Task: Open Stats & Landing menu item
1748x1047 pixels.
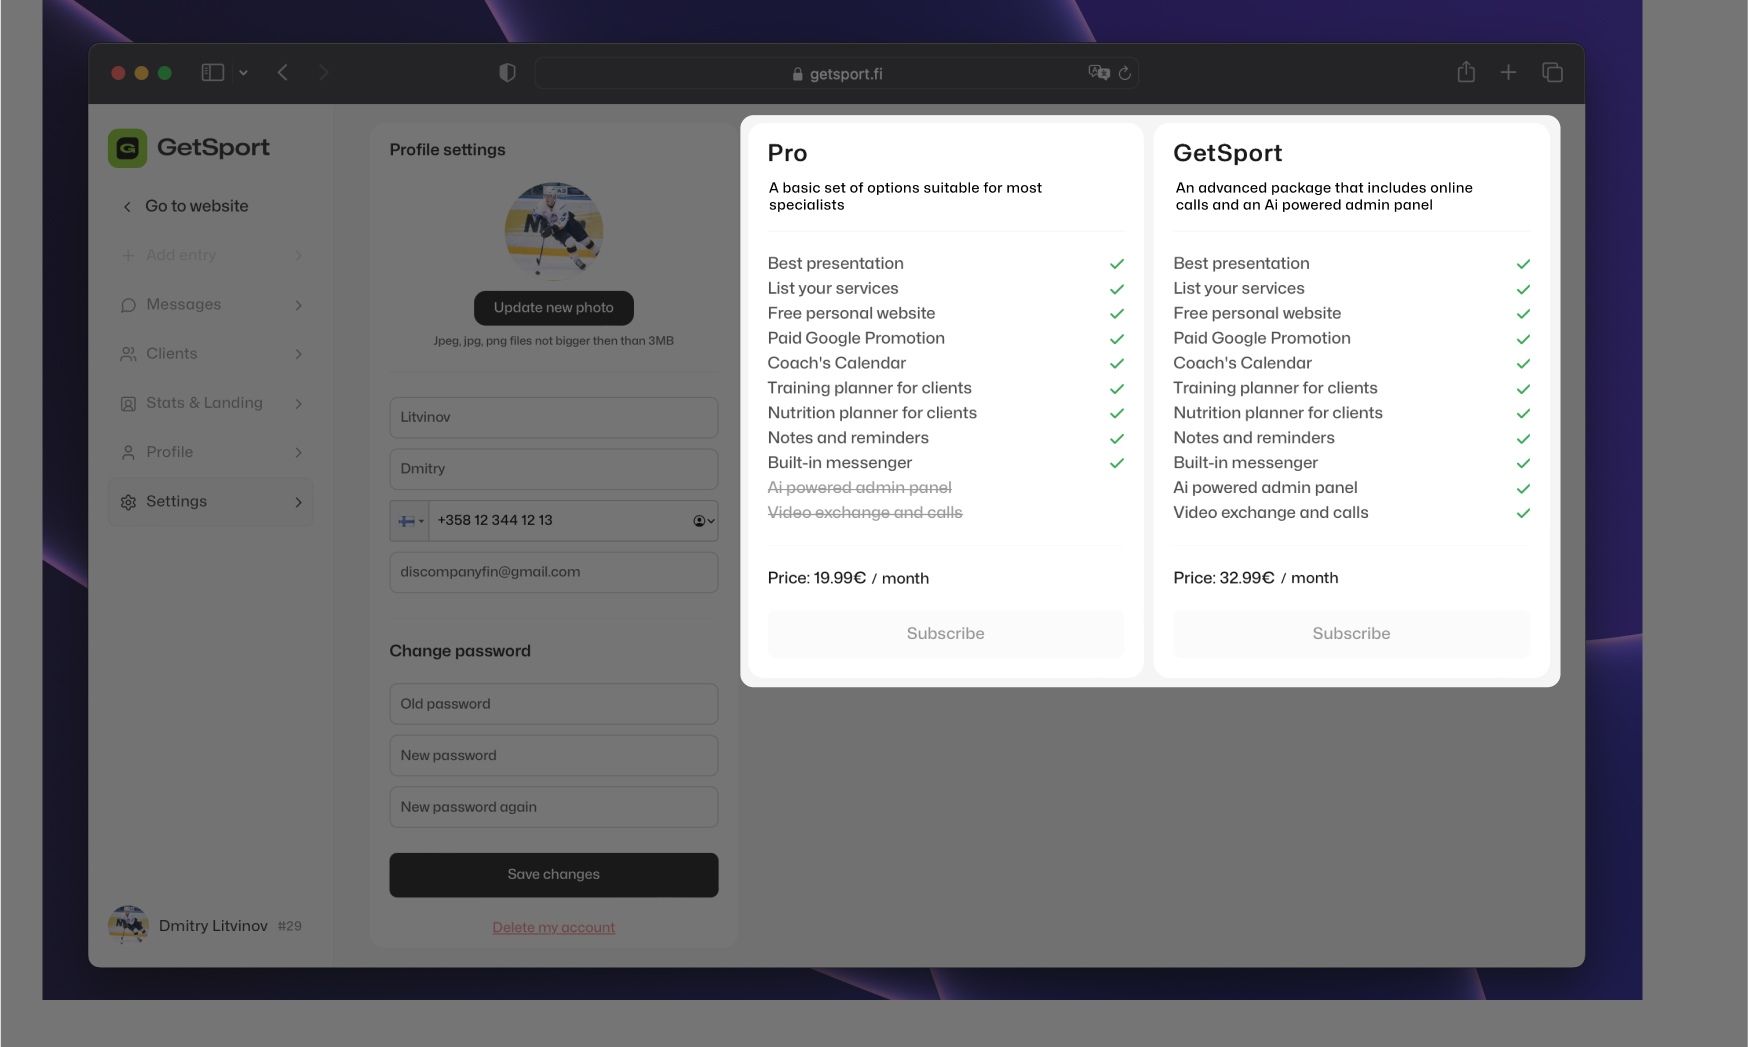Action: pos(211,403)
